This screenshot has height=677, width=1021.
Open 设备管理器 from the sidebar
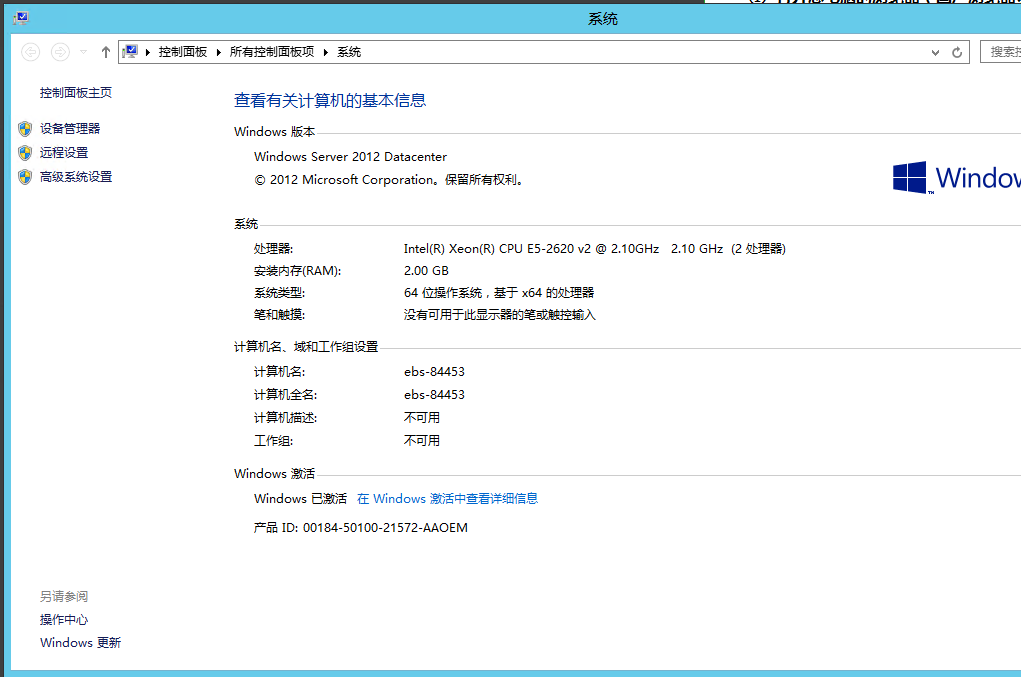[x=70, y=129]
